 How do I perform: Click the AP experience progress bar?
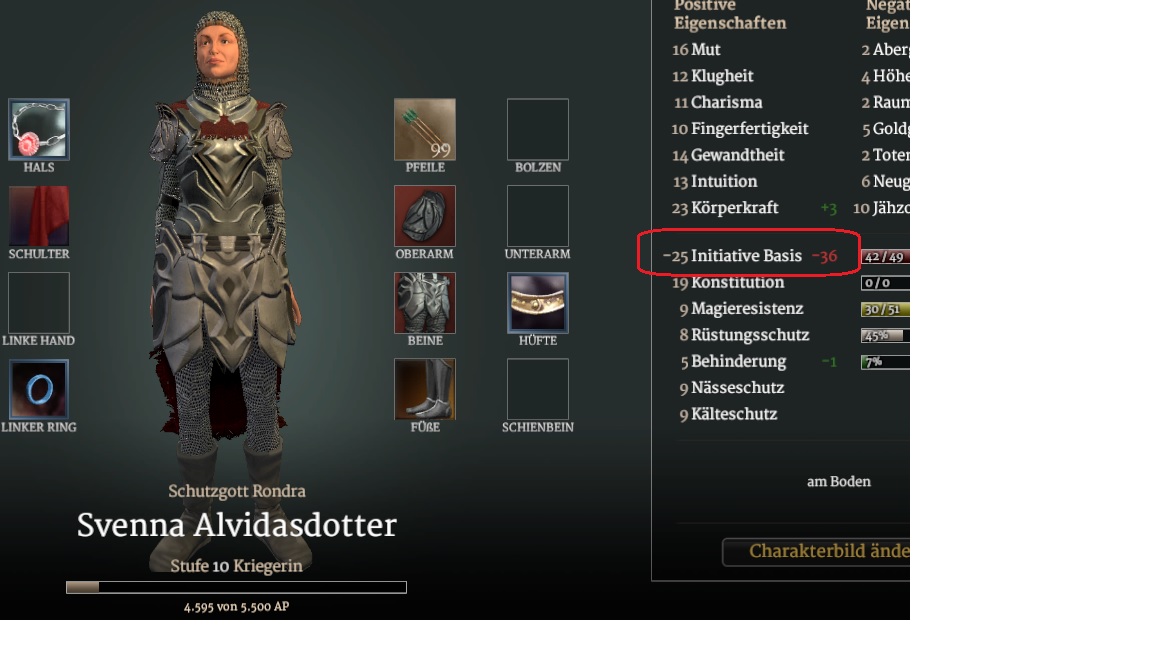(x=236, y=587)
